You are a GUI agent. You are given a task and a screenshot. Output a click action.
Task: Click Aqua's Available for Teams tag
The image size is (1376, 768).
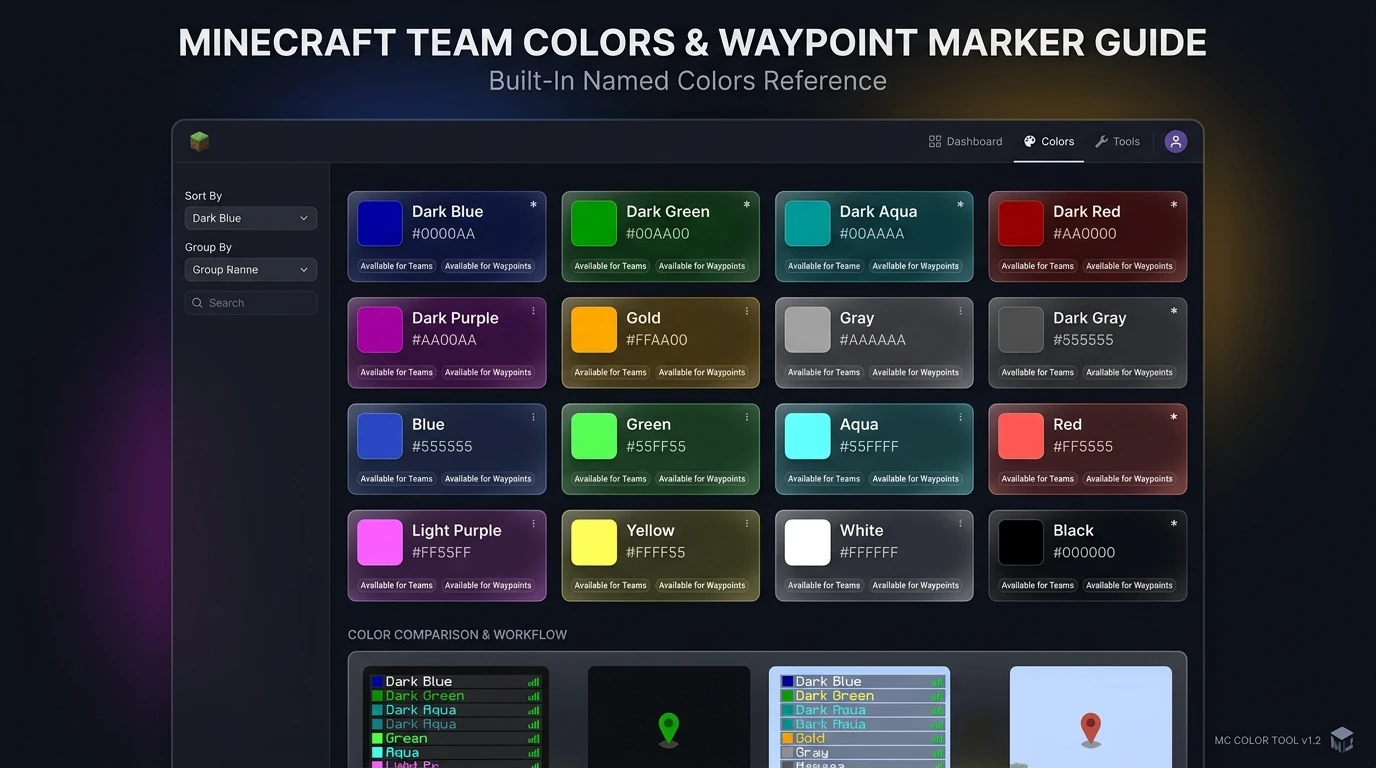pyautogui.click(x=824, y=479)
